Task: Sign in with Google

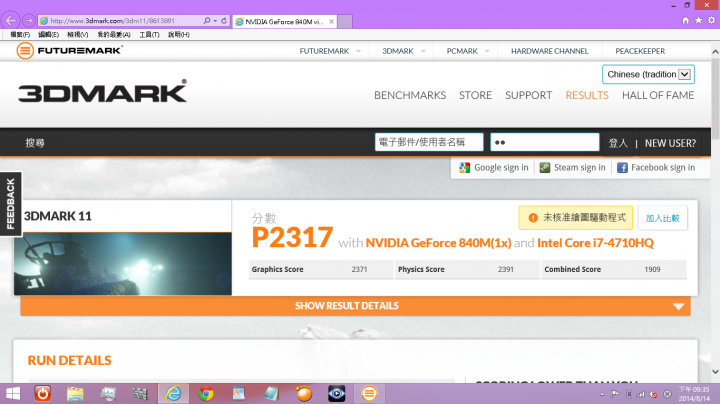Action: [x=494, y=168]
